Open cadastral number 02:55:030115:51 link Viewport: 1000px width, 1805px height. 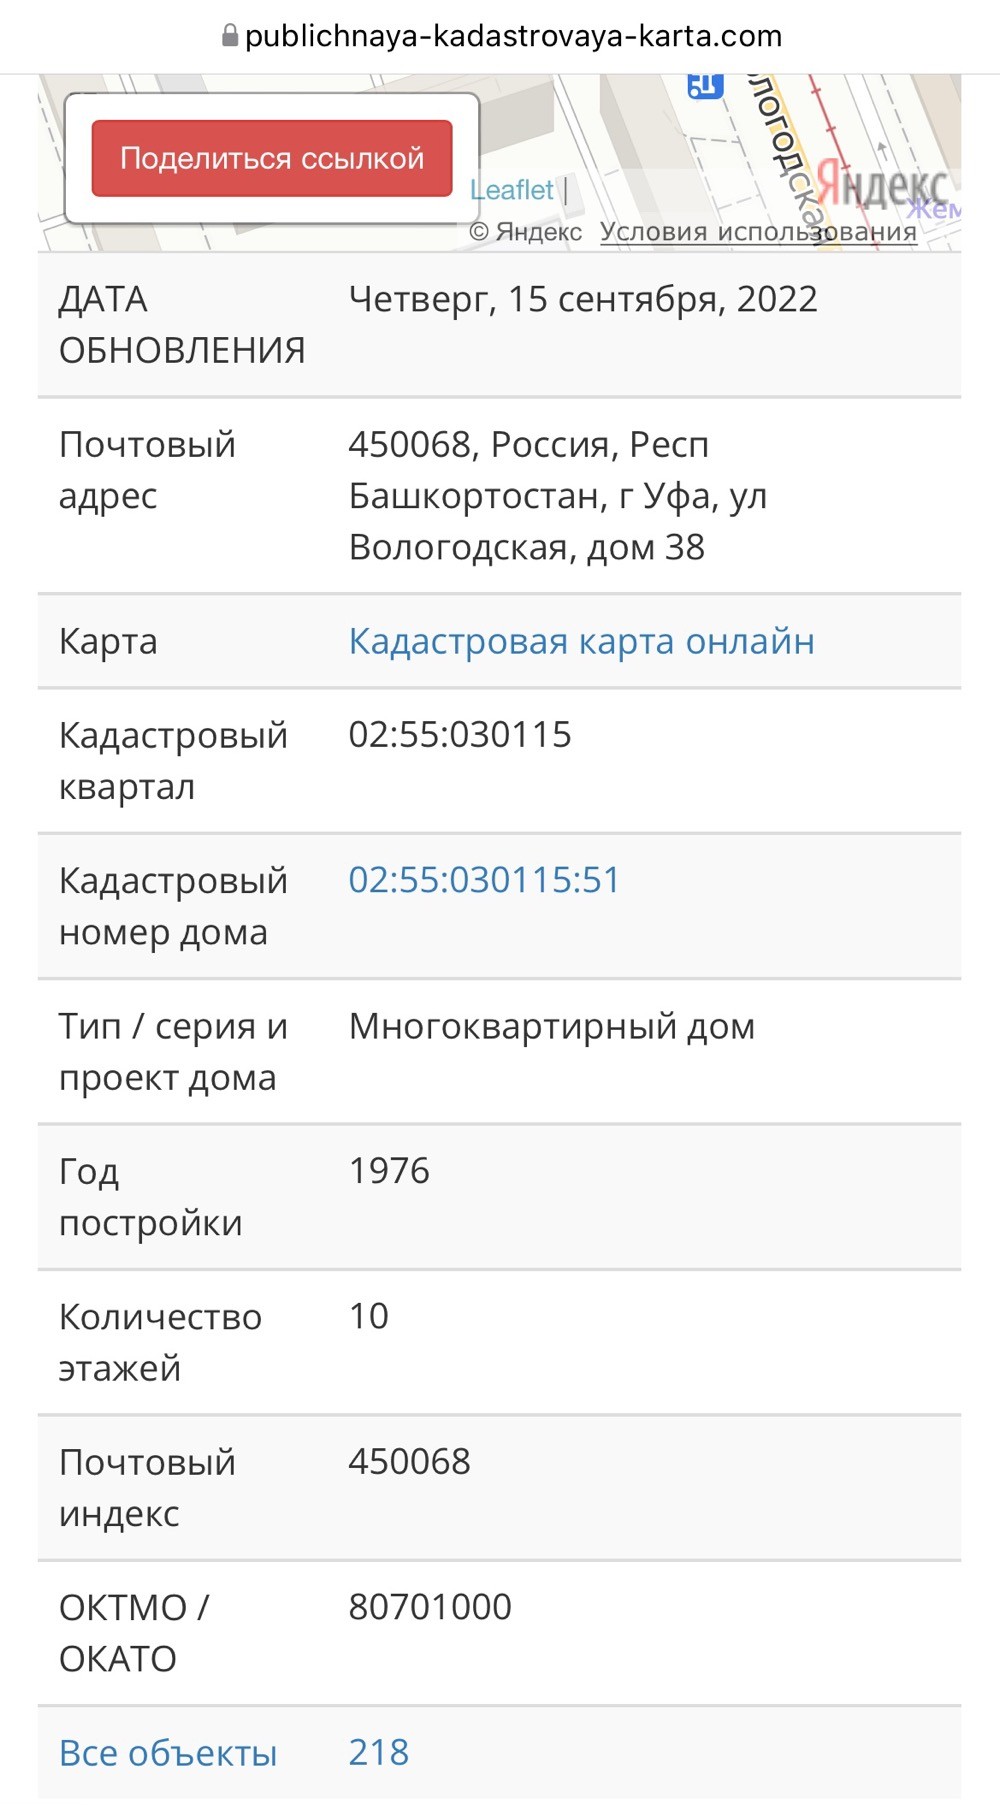484,879
